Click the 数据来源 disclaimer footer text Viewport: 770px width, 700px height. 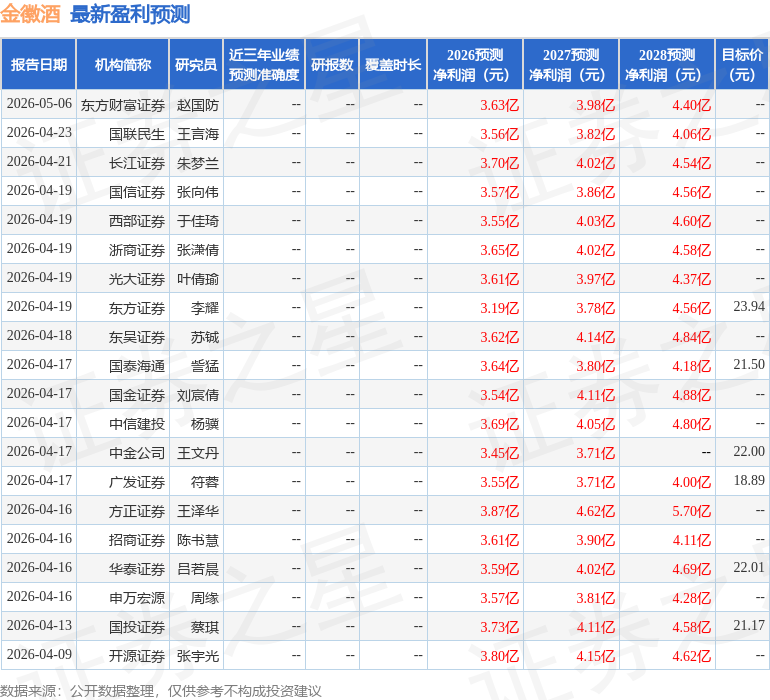click(161, 691)
